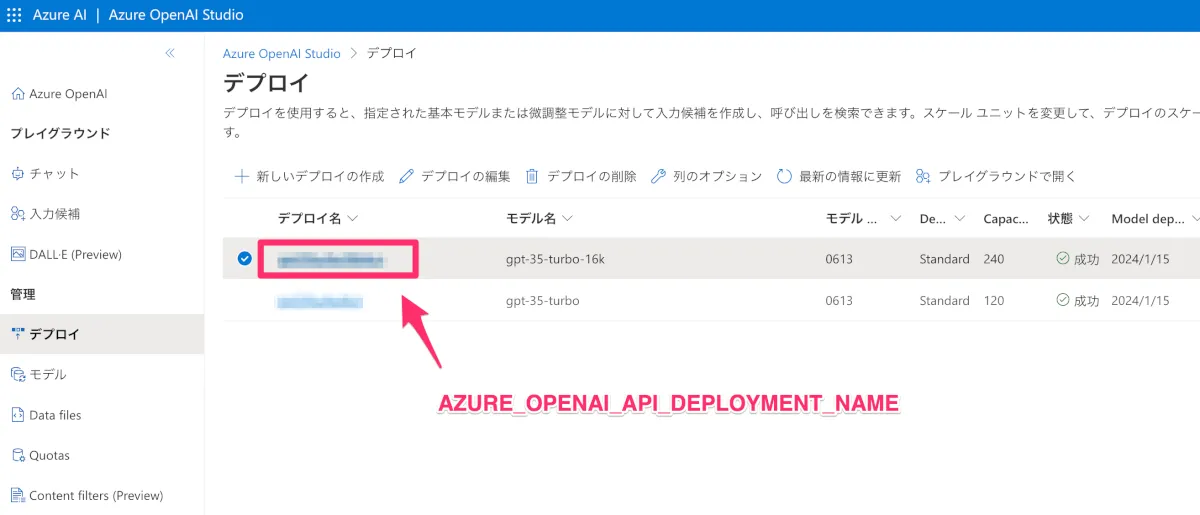Viewport: 1200px width, 515px height.
Task: Click 2024/1/15 date in gpt-35-turbo-16k row
Action: [1139, 259]
